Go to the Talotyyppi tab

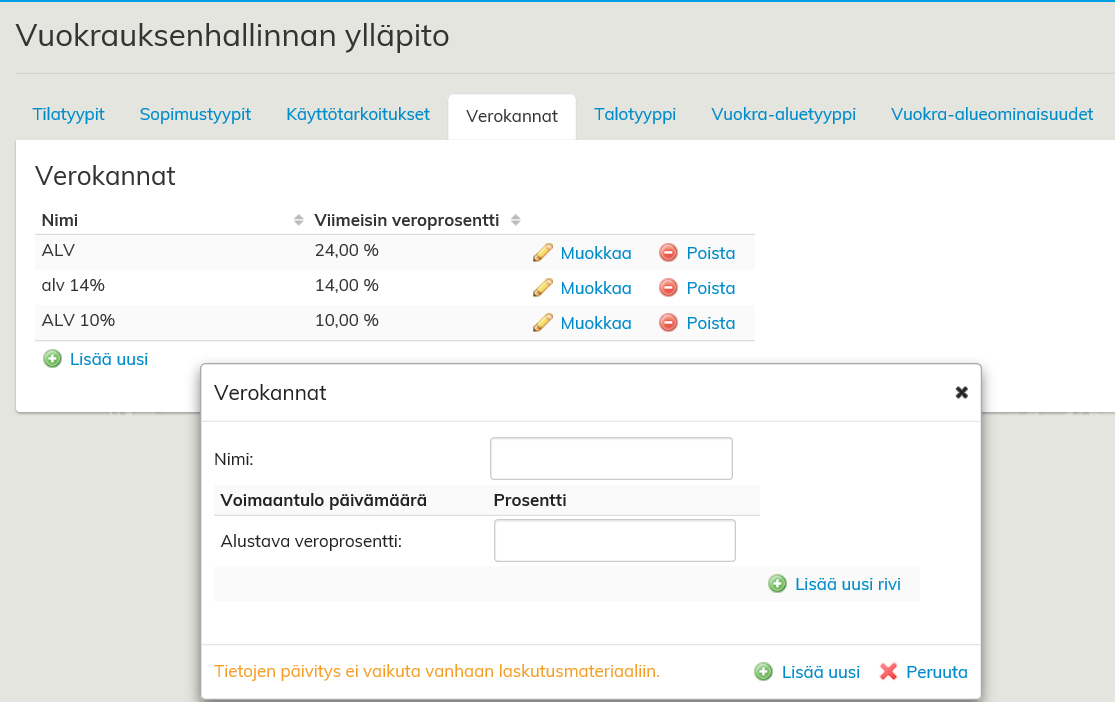click(635, 114)
